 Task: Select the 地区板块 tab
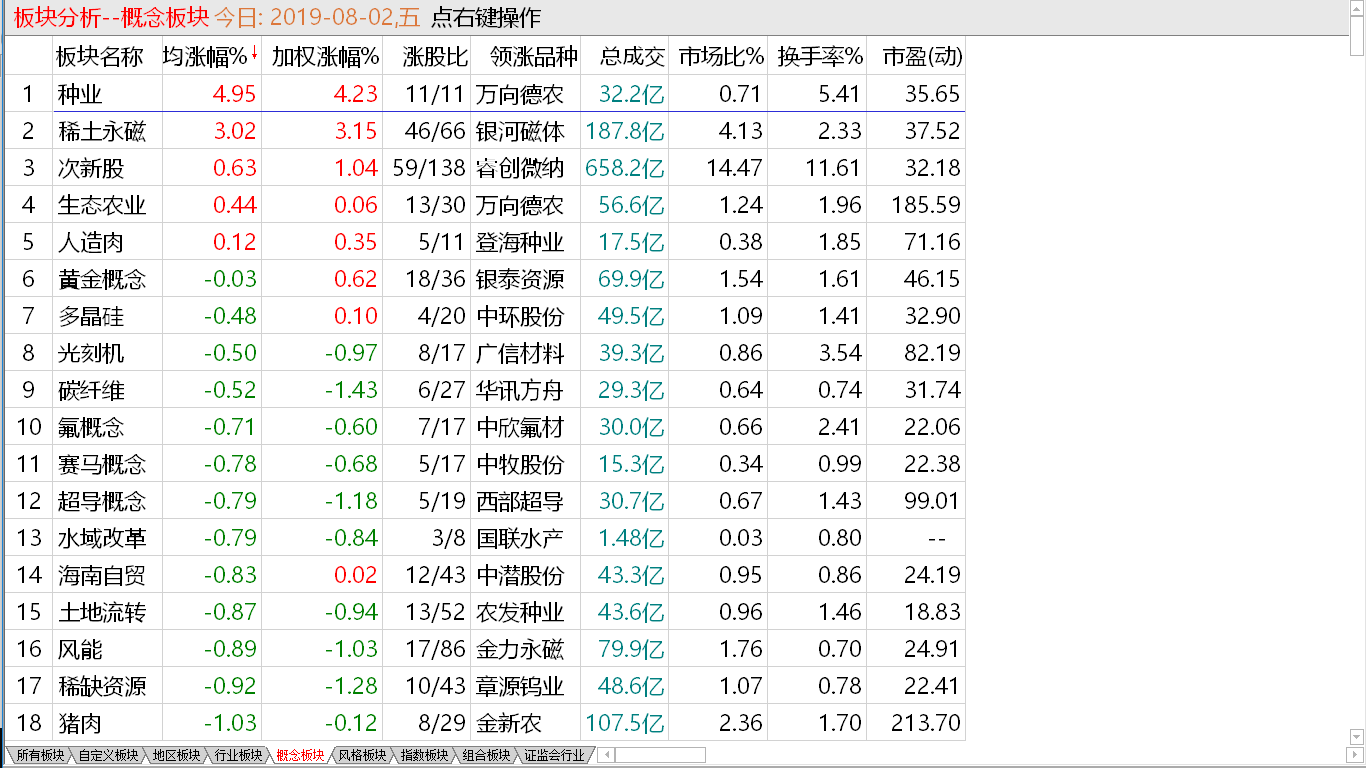176,755
